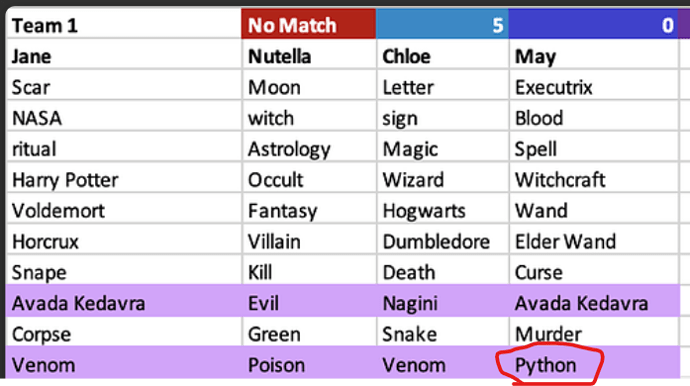Select the Nagini cell in purple row
Viewport: 690px width, 386px height.
click(x=442, y=301)
